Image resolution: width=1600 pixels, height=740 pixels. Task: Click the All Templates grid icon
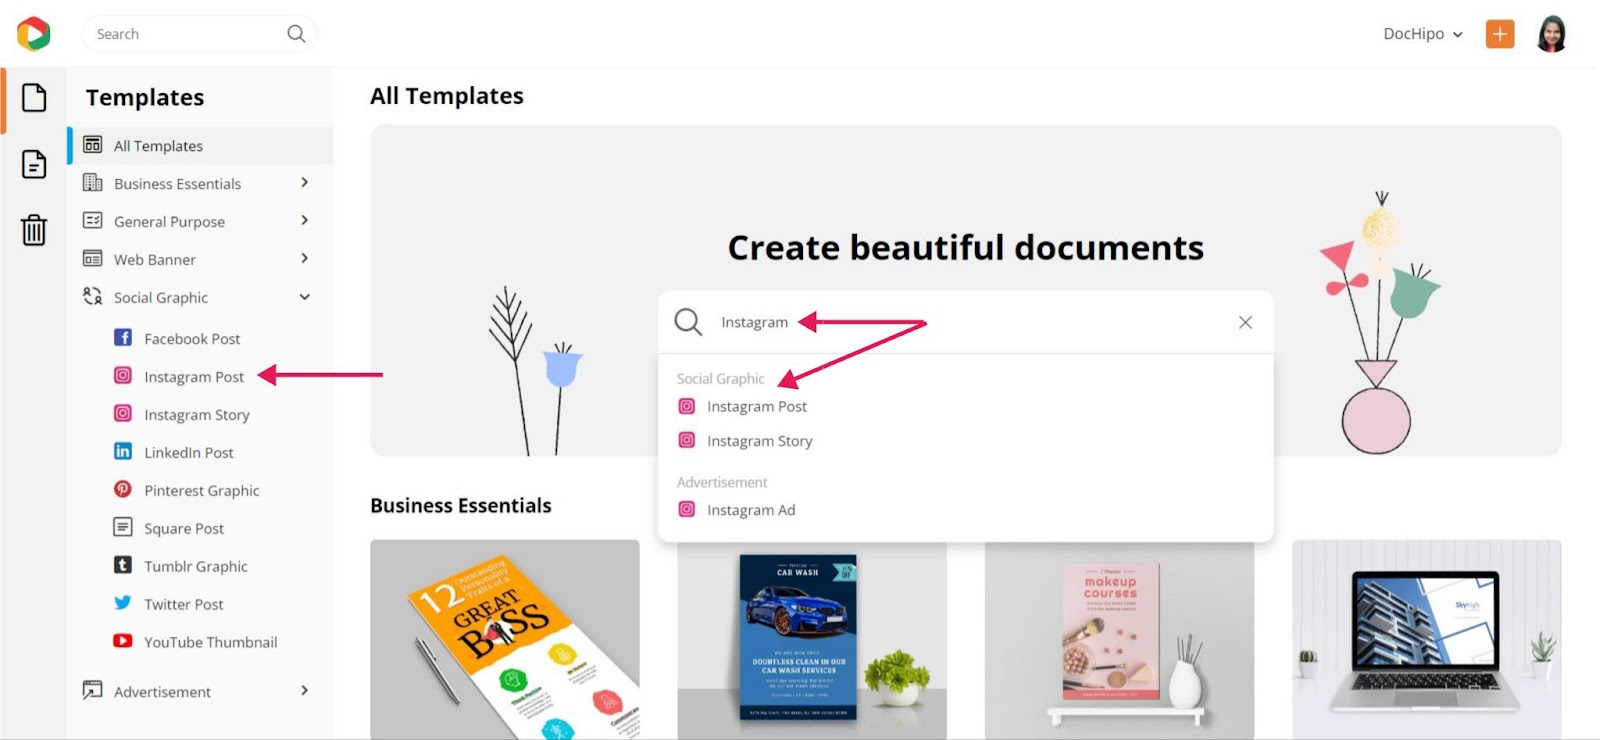click(93, 145)
